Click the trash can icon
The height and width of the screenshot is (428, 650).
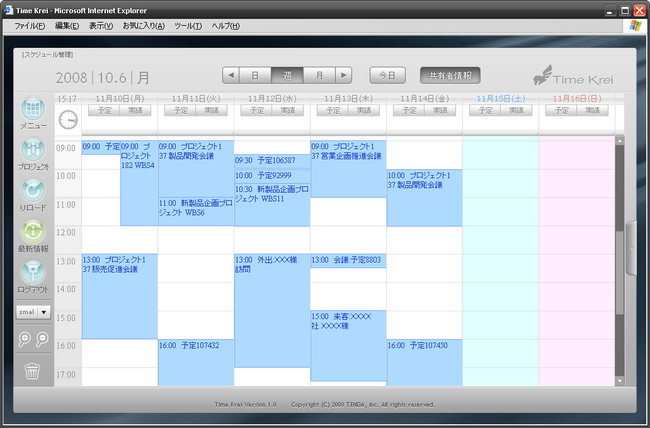pyautogui.click(x=32, y=371)
